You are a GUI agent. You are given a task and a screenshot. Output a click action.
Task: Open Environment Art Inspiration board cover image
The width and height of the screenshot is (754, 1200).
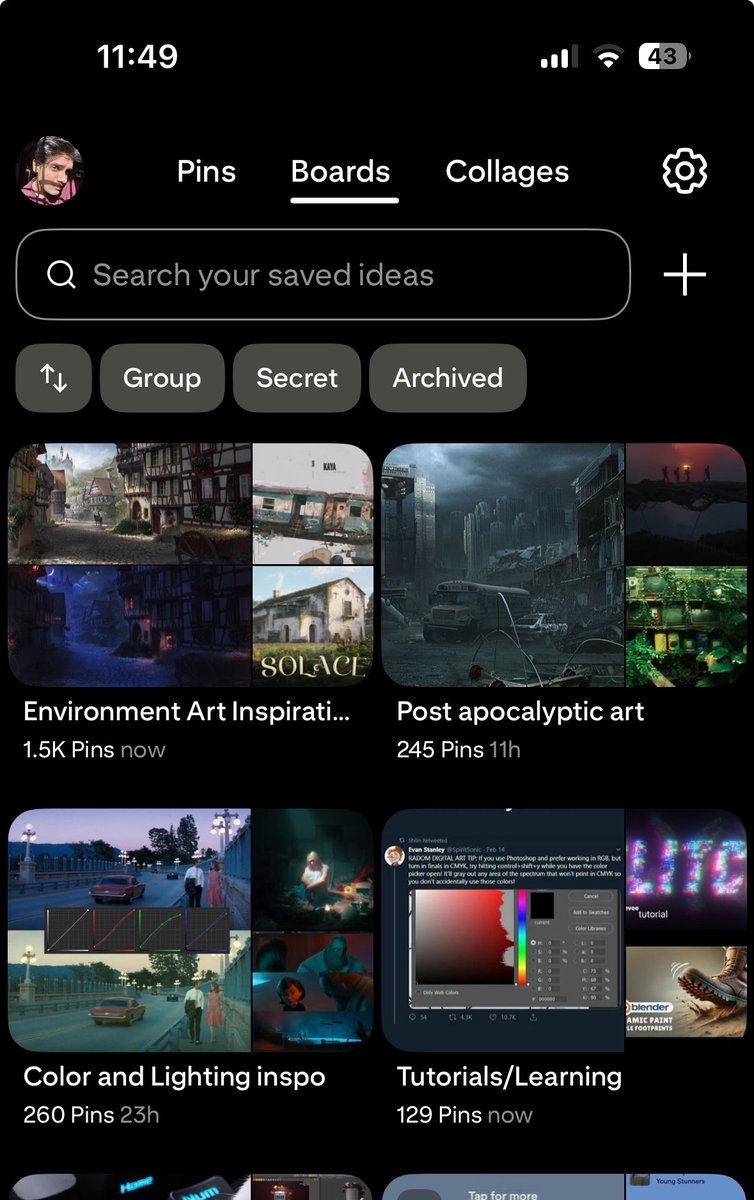(129, 565)
